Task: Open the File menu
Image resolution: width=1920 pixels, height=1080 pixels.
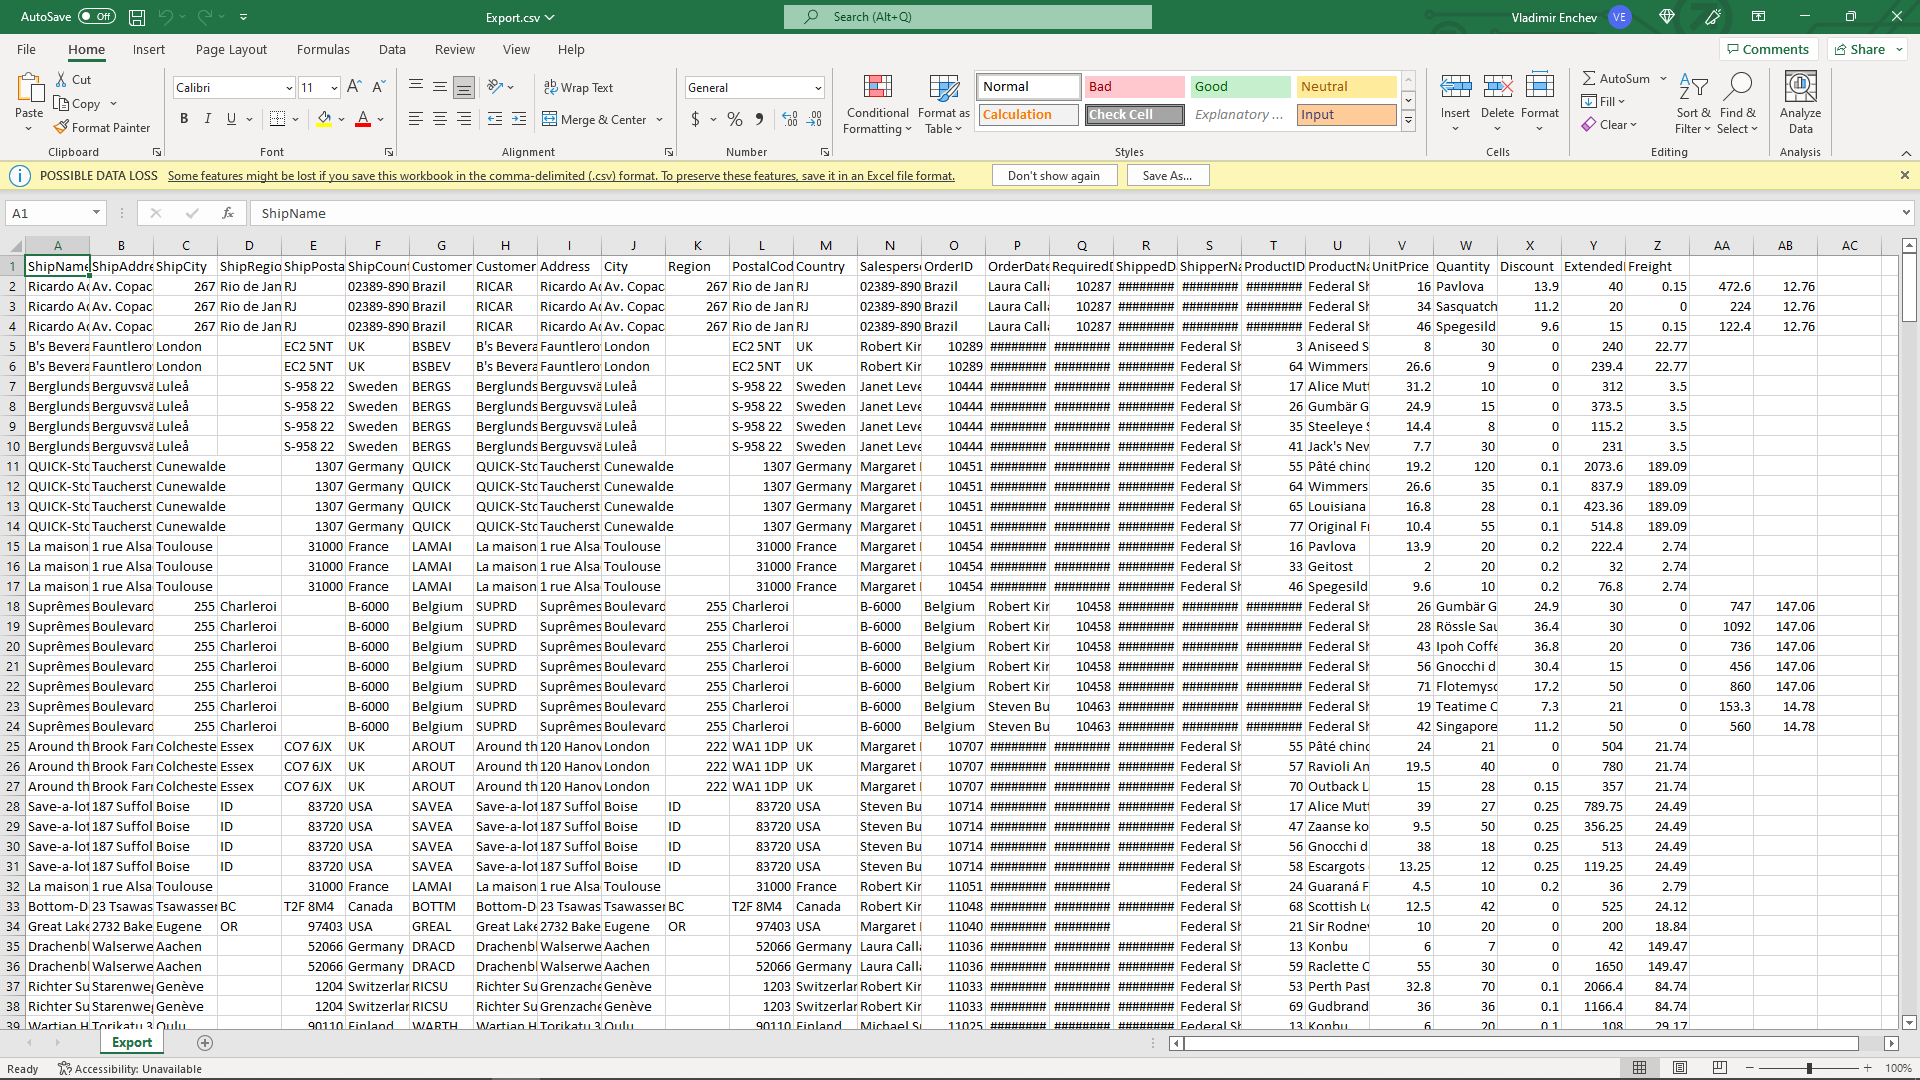Action: 26,50
